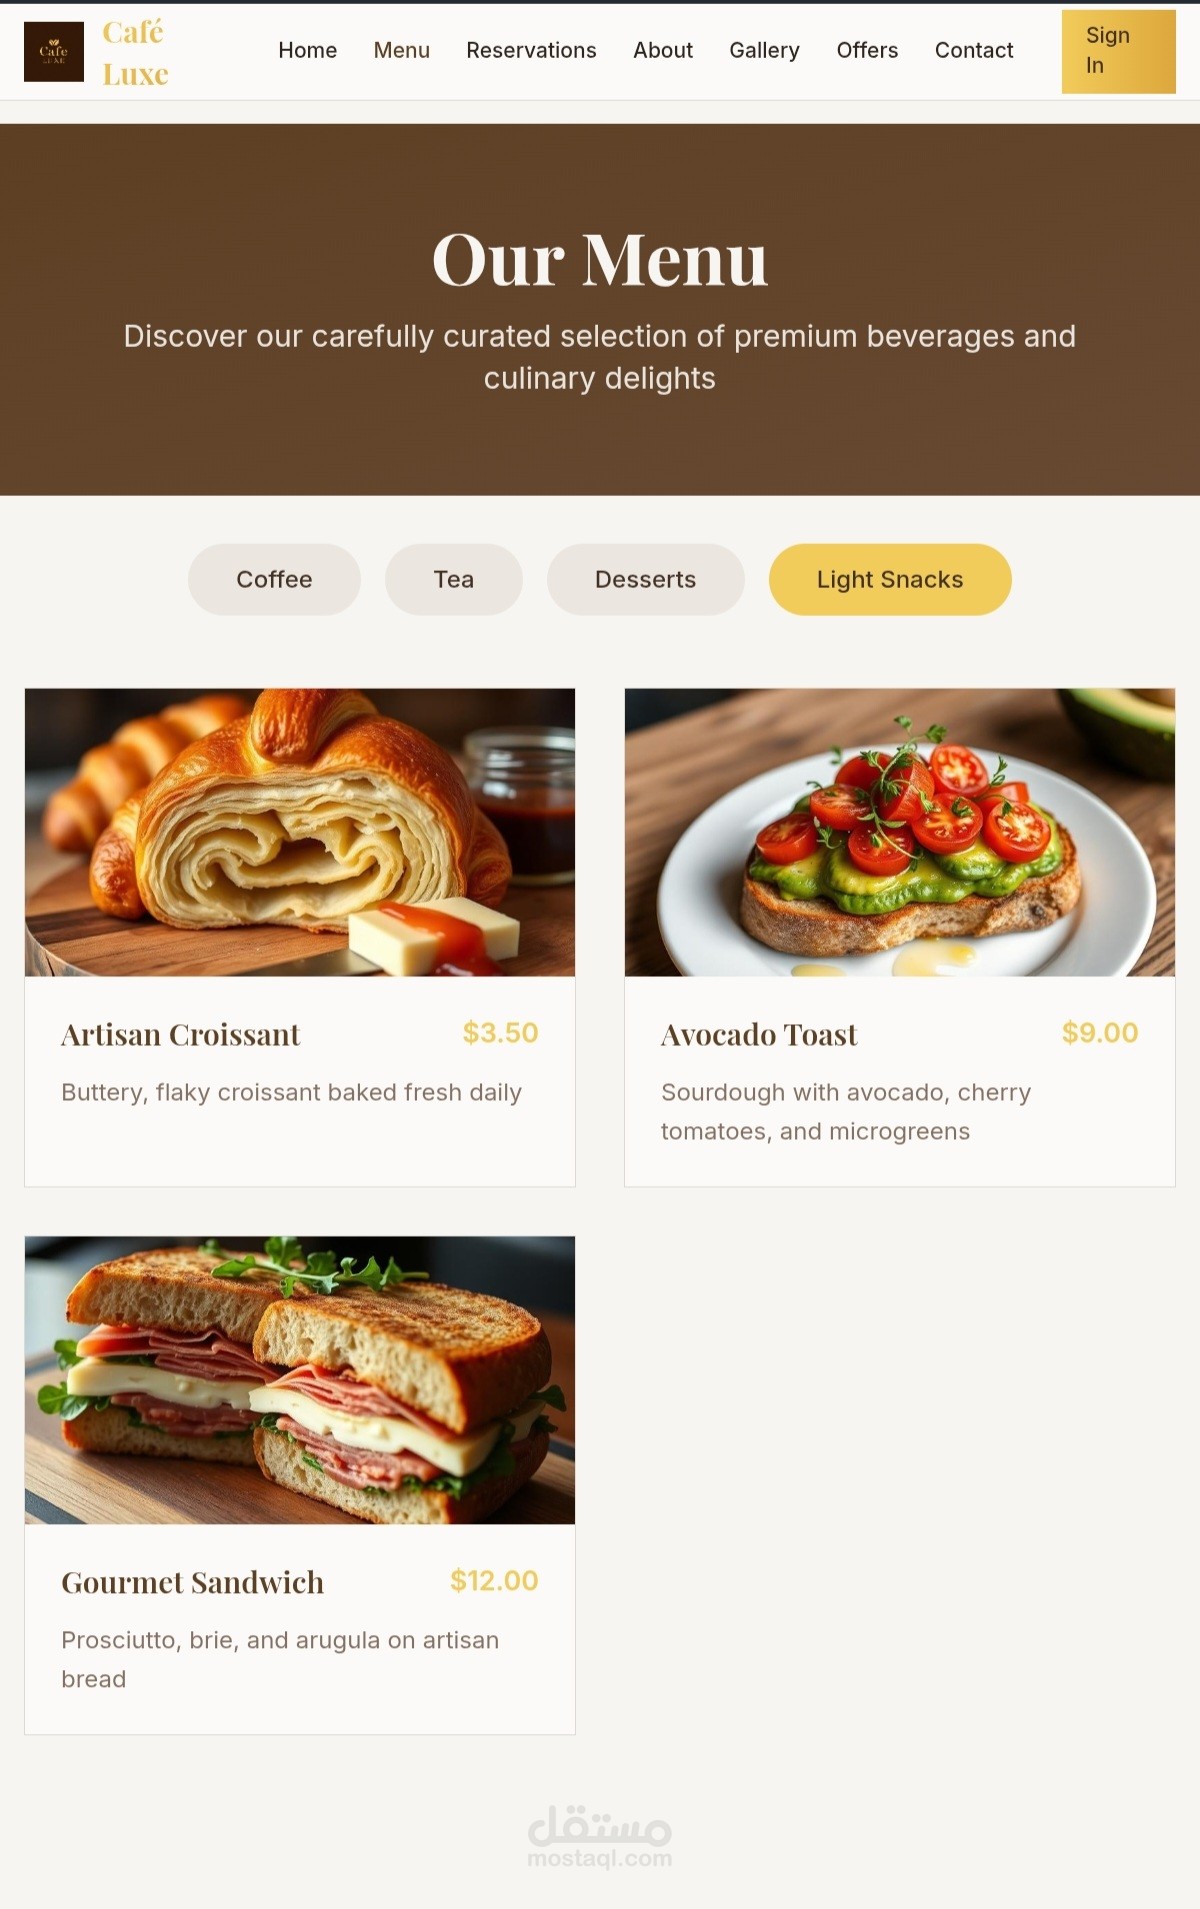Click the Sign In button

point(1118,51)
